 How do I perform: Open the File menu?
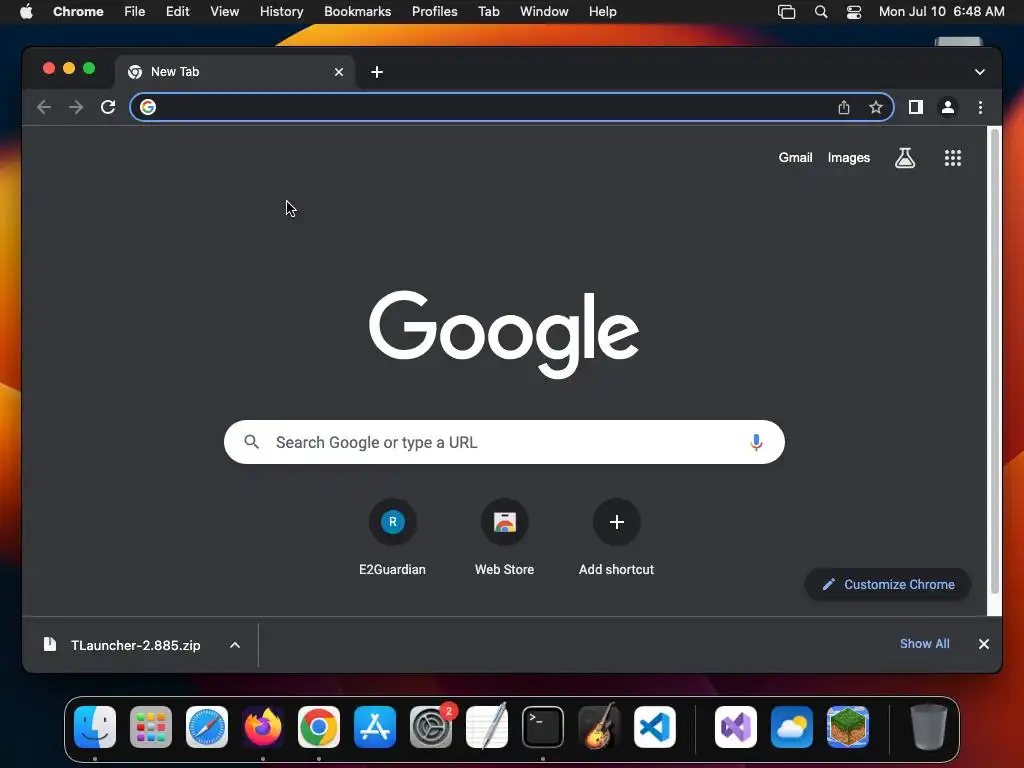point(135,11)
